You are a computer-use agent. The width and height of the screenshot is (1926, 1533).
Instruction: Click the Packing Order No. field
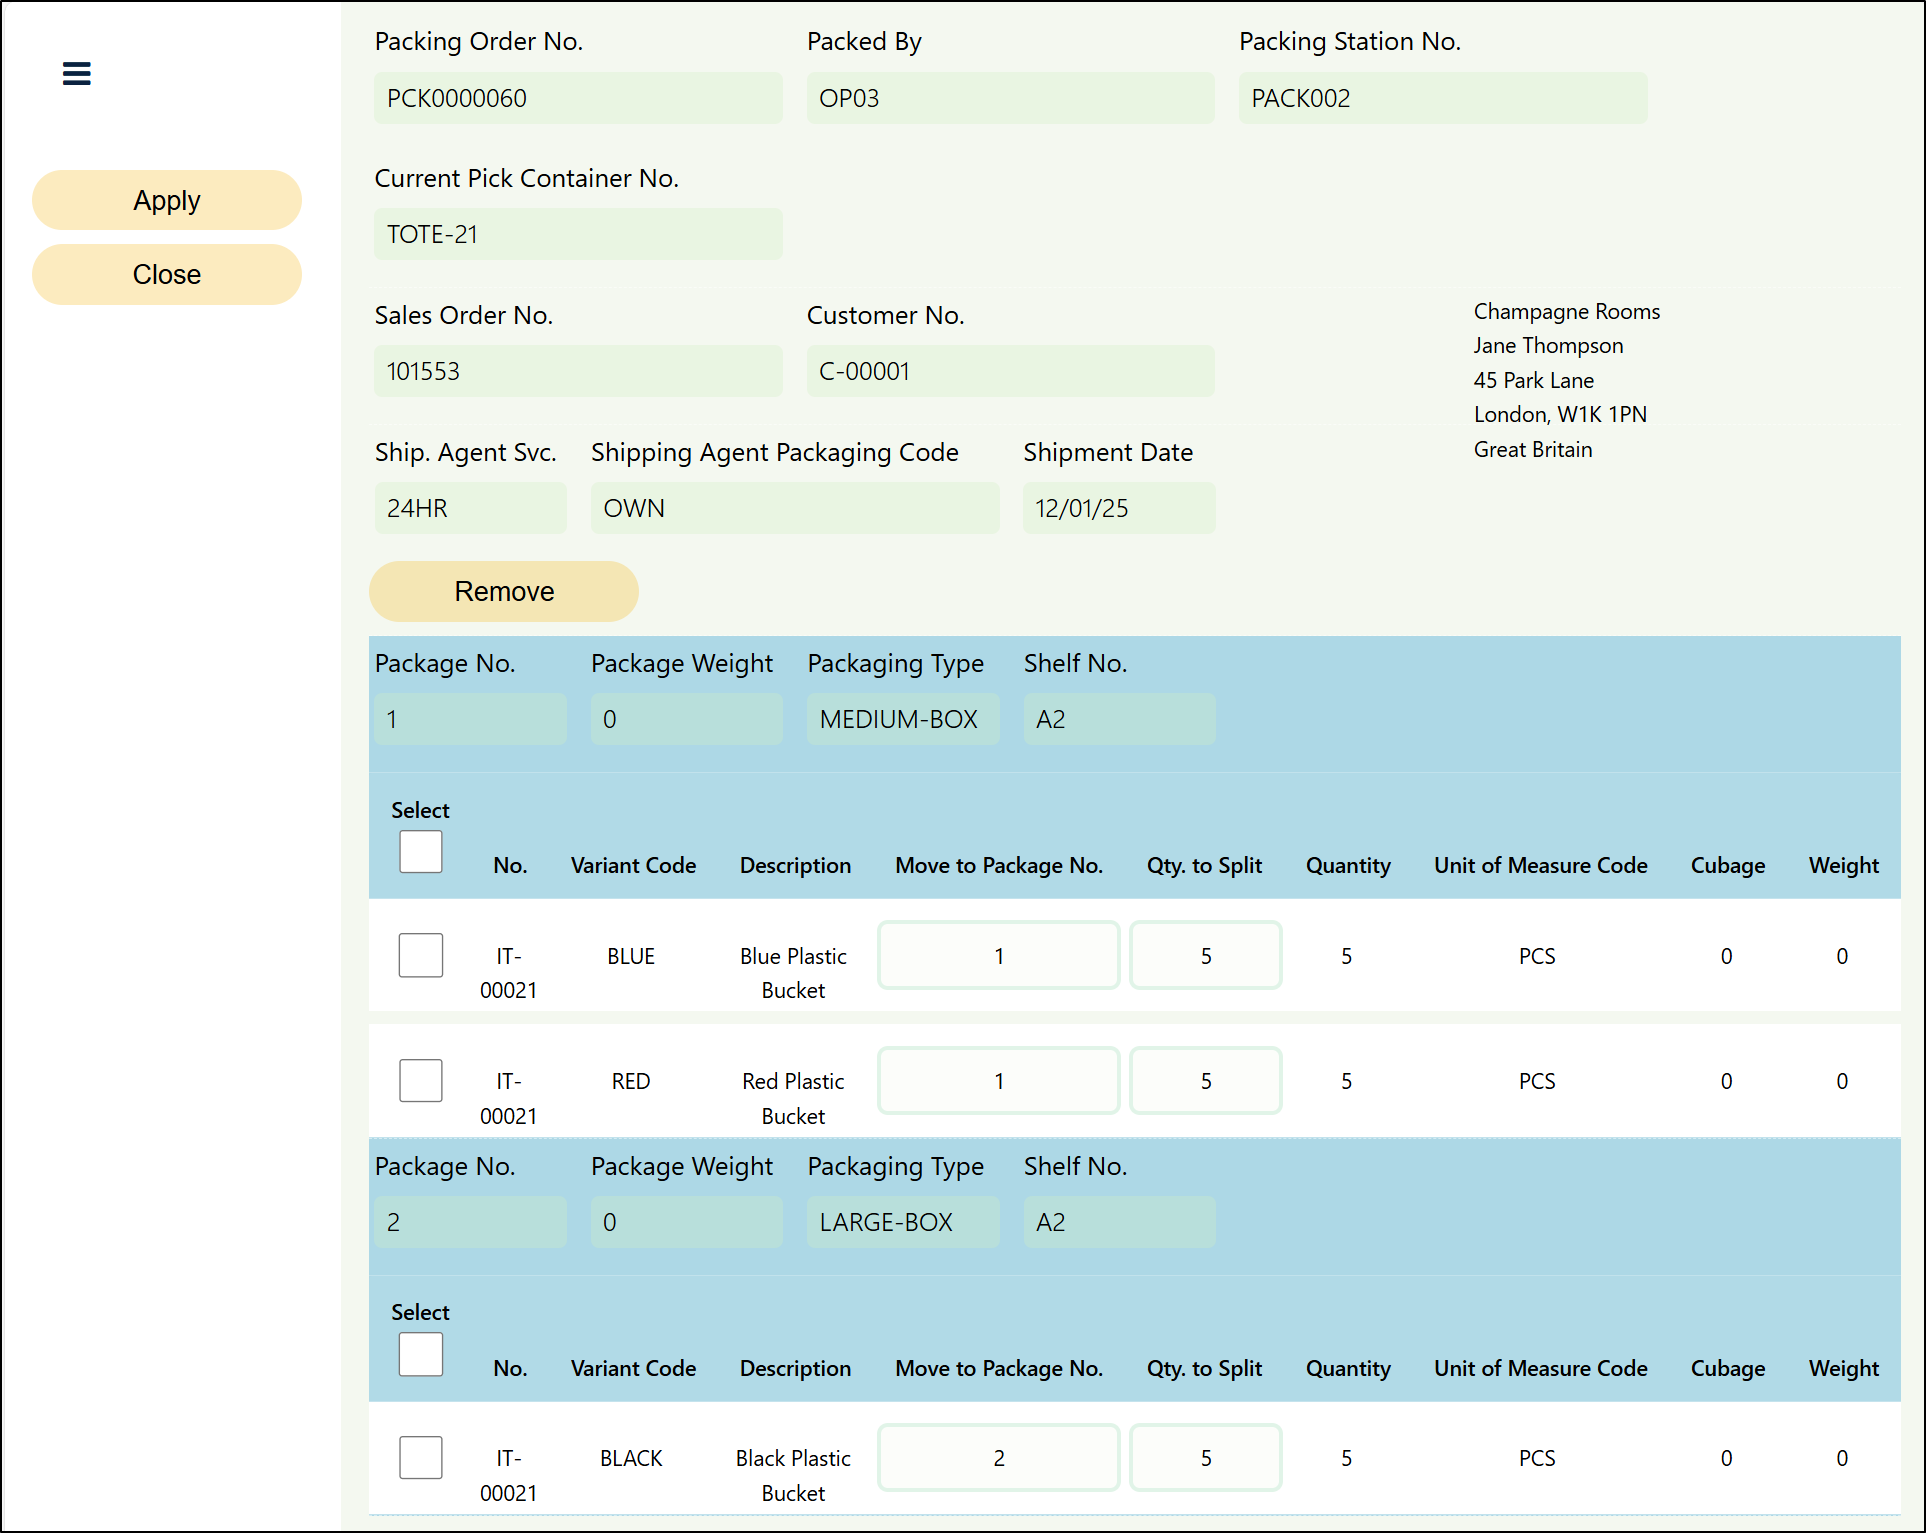(578, 98)
